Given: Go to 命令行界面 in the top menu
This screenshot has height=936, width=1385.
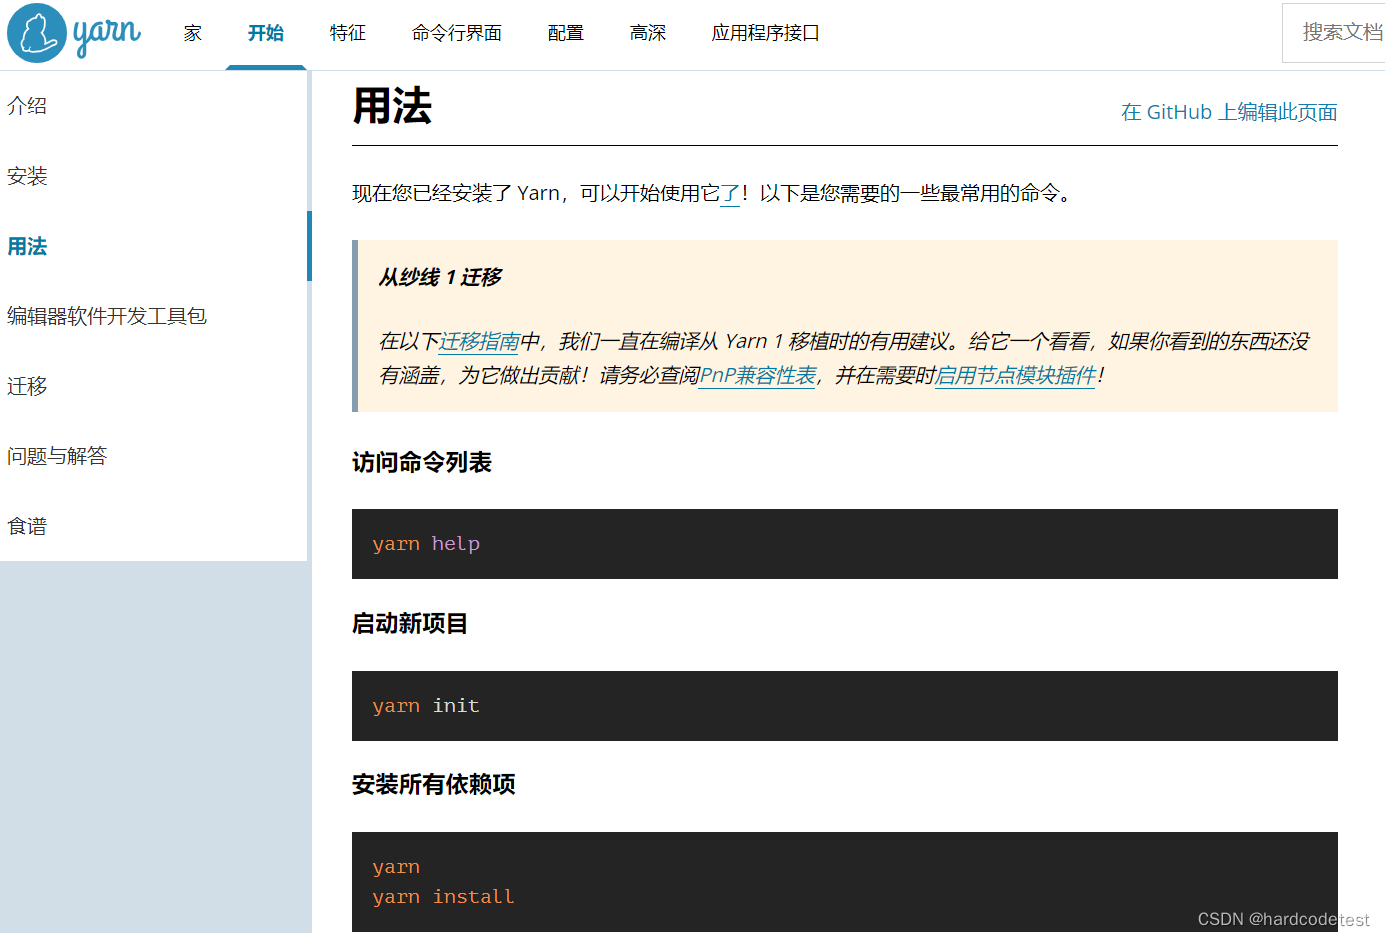Looking at the screenshot, I should point(457,33).
